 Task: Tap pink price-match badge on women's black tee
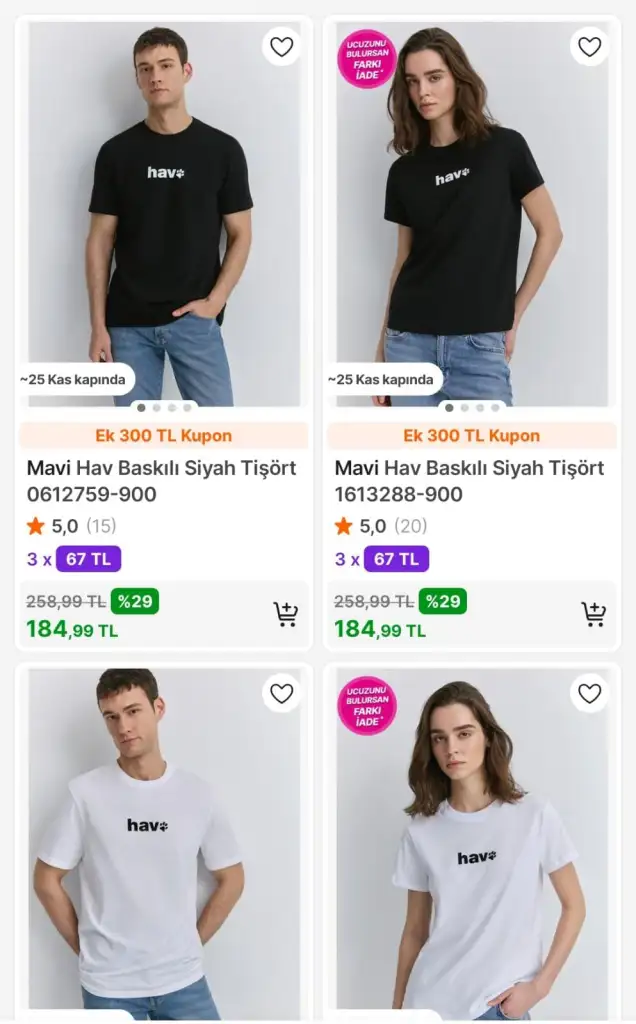click(x=367, y=59)
